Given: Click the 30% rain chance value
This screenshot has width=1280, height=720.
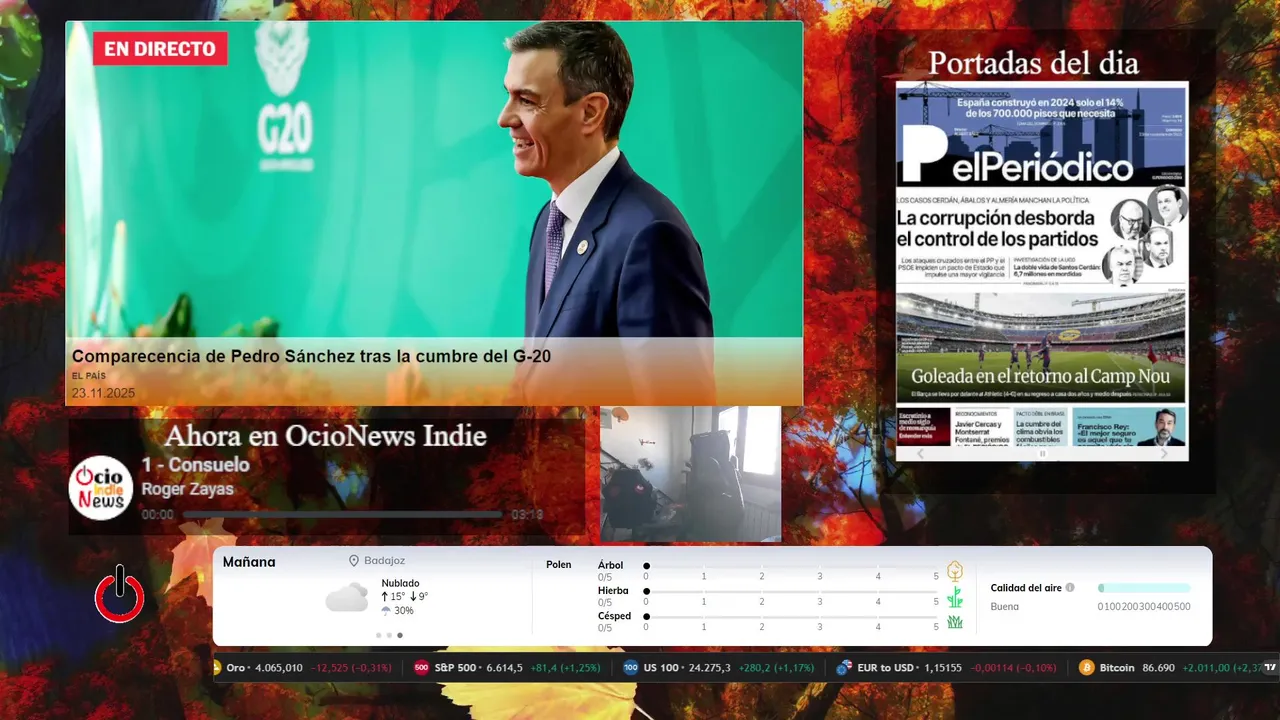Looking at the screenshot, I should [x=403, y=610].
